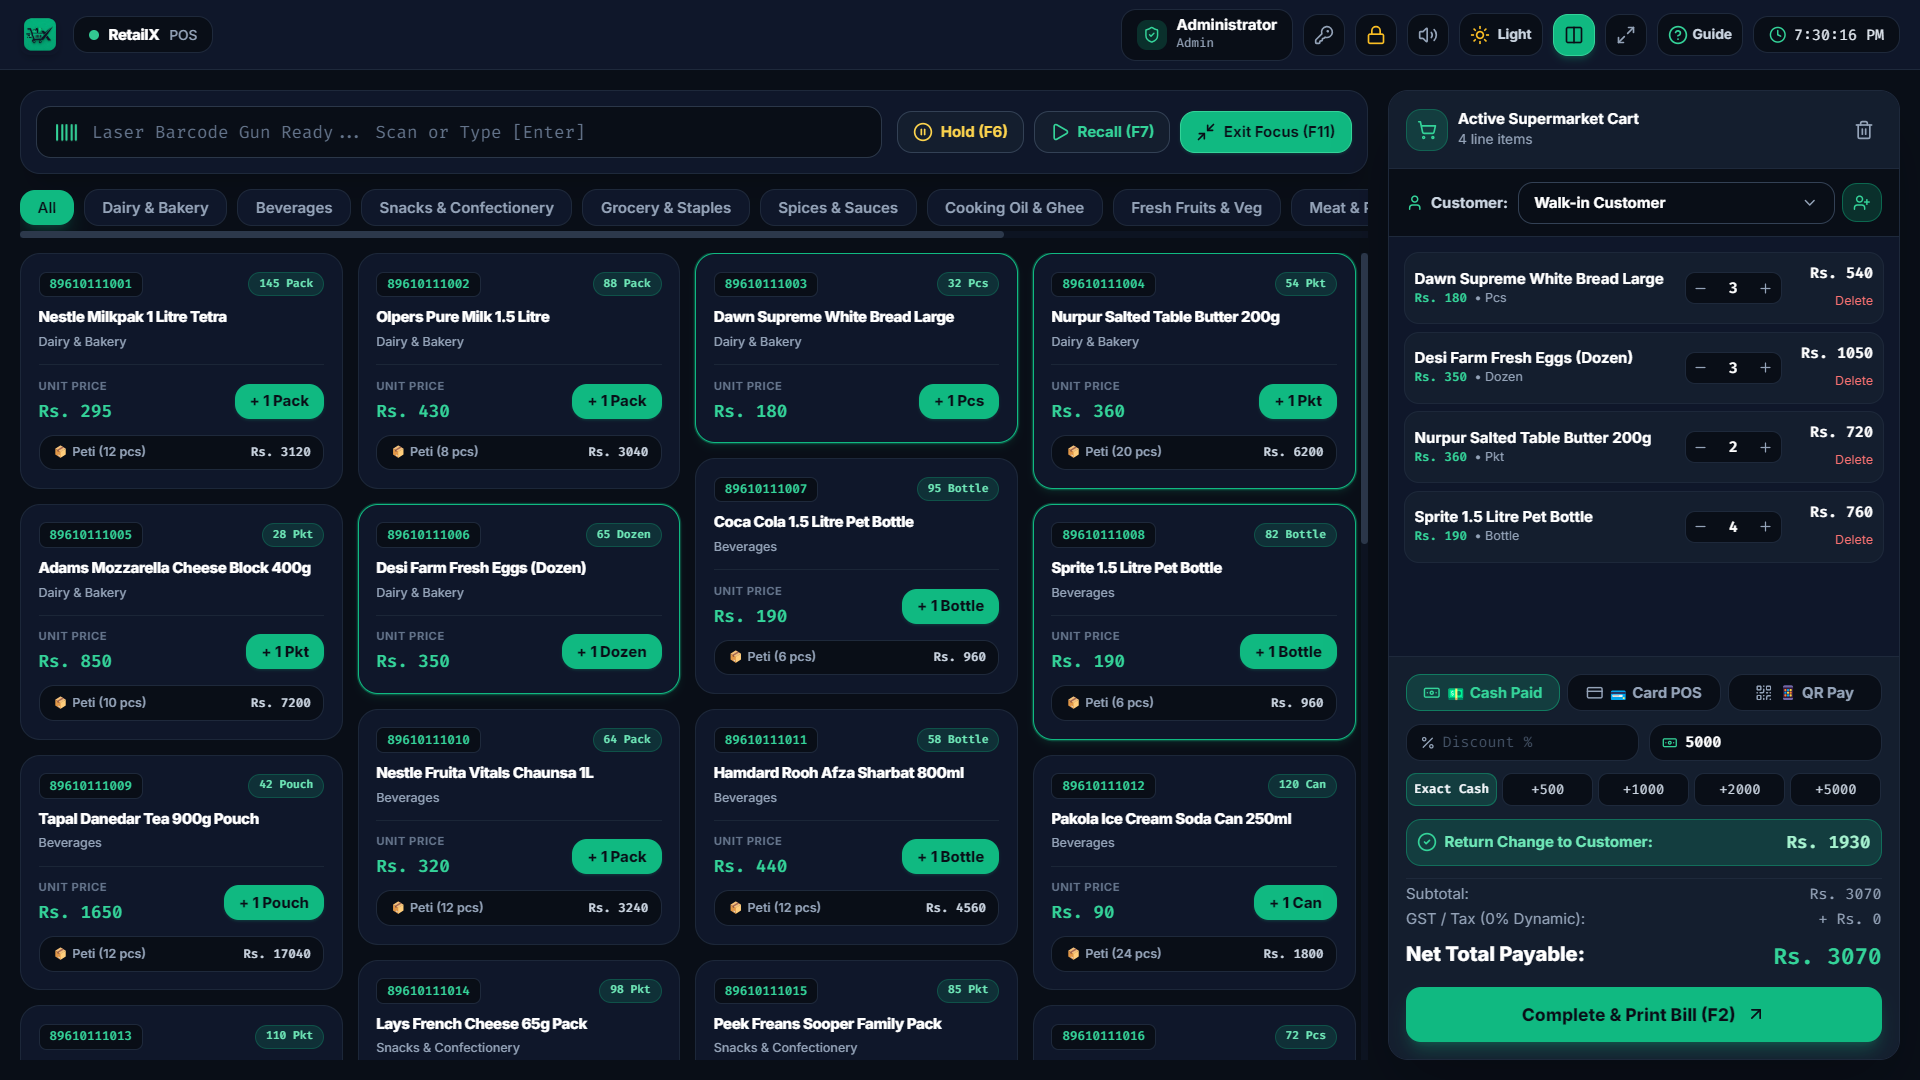Select Card POS payment method
The image size is (1920, 1080).
(x=1644, y=693)
